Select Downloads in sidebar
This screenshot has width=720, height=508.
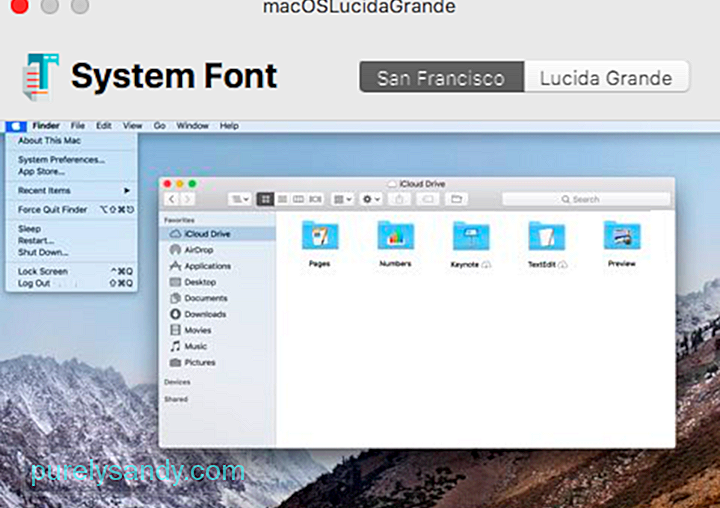pyautogui.click(x=218, y=314)
